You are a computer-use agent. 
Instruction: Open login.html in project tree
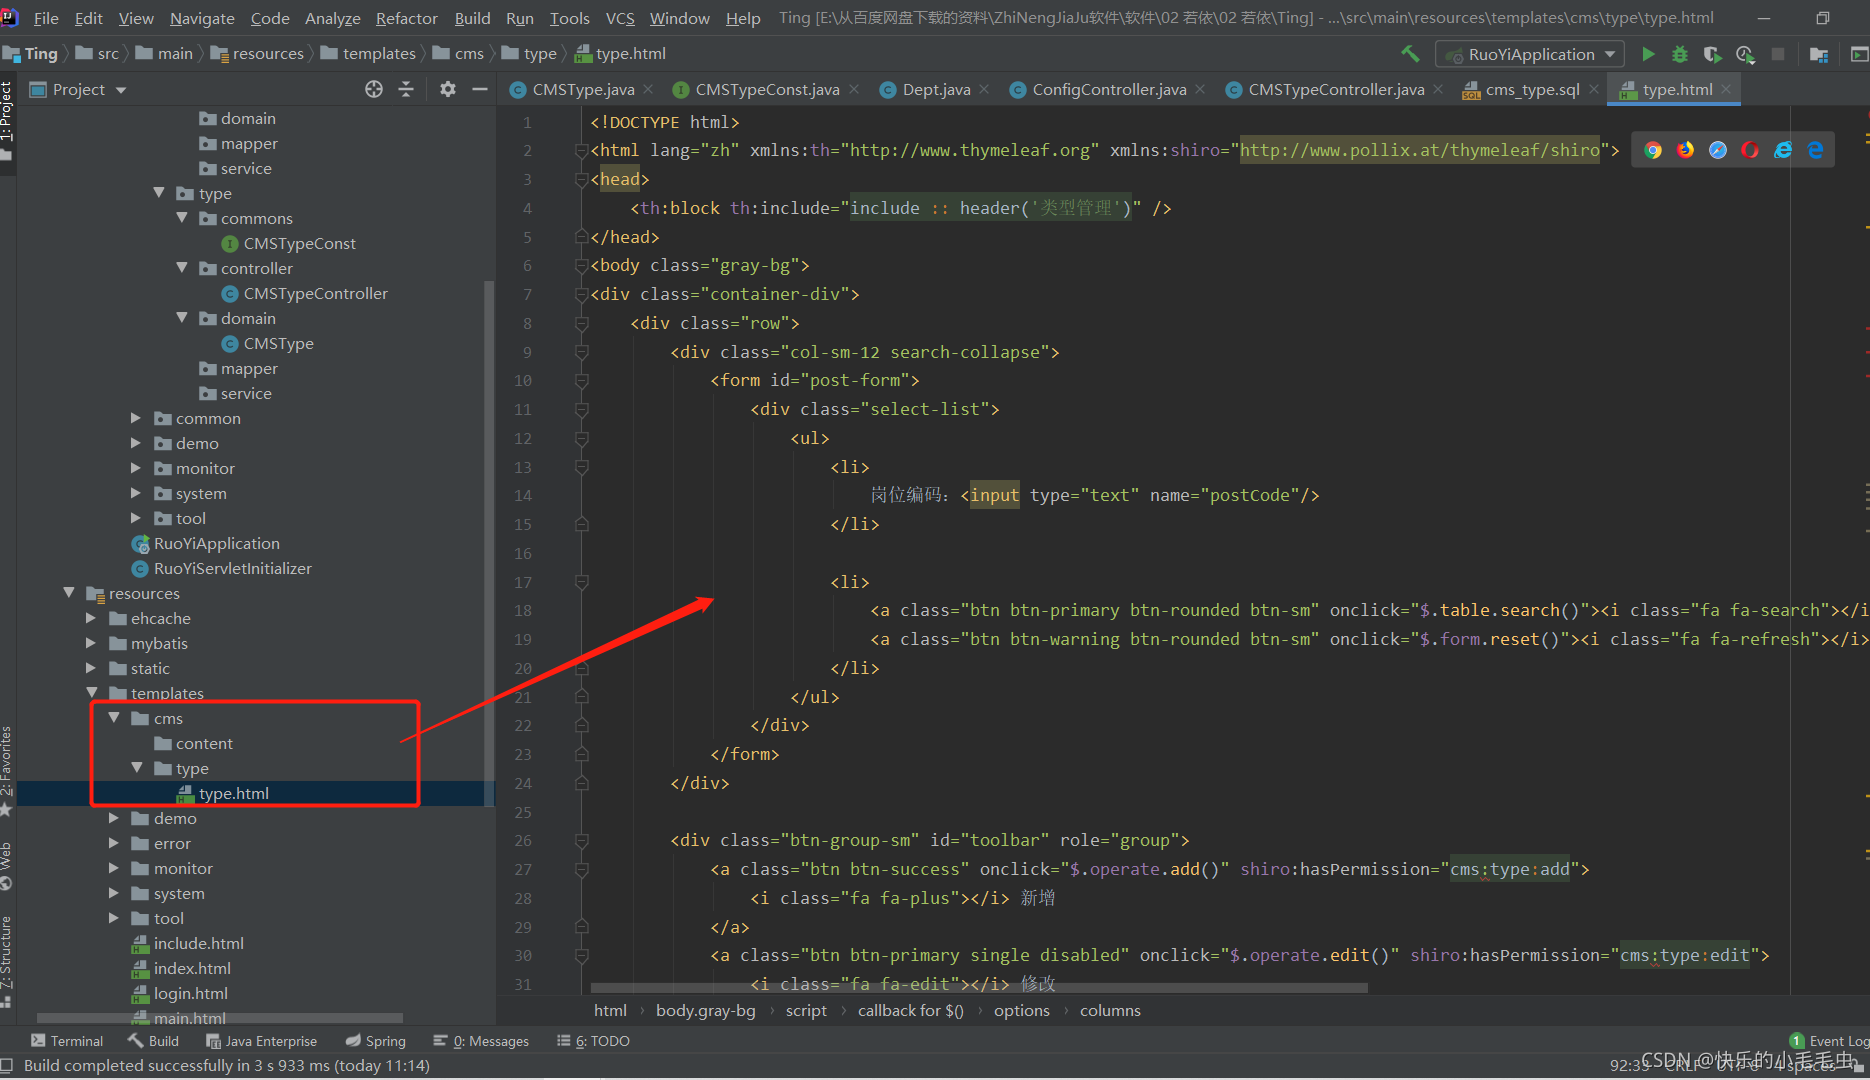click(190, 993)
